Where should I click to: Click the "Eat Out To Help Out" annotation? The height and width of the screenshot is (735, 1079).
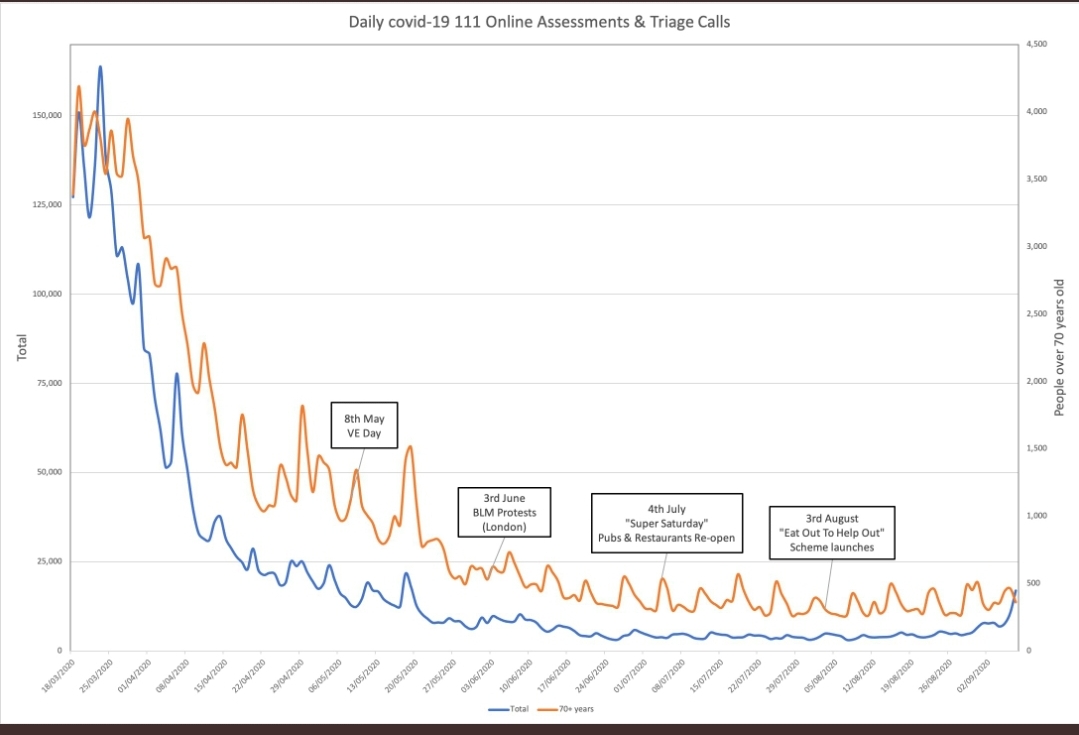(x=832, y=533)
